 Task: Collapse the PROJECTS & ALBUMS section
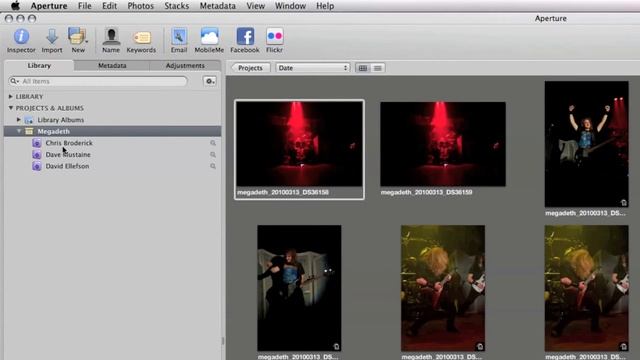point(11,108)
